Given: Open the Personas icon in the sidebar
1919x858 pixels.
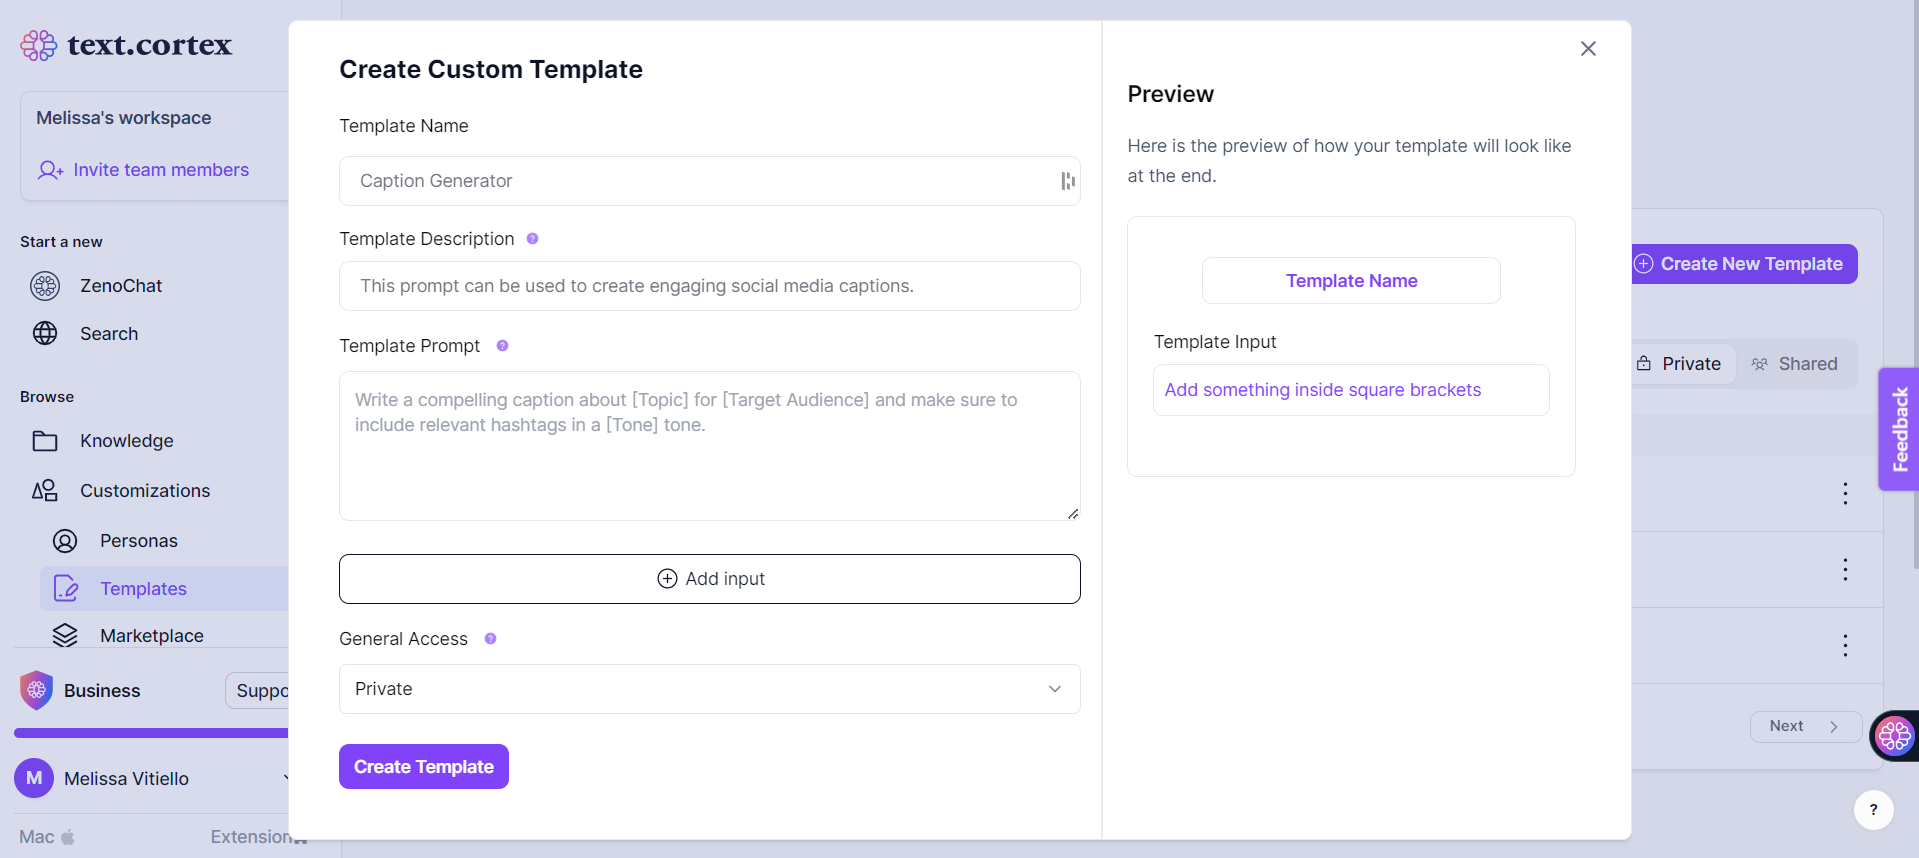Looking at the screenshot, I should point(65,541).
